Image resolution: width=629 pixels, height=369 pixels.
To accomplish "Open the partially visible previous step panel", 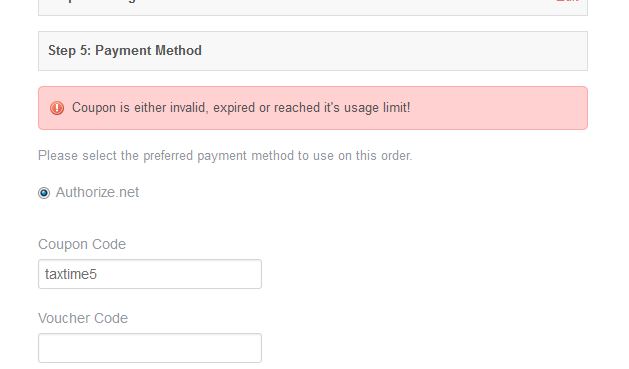I will click(313, 8).
